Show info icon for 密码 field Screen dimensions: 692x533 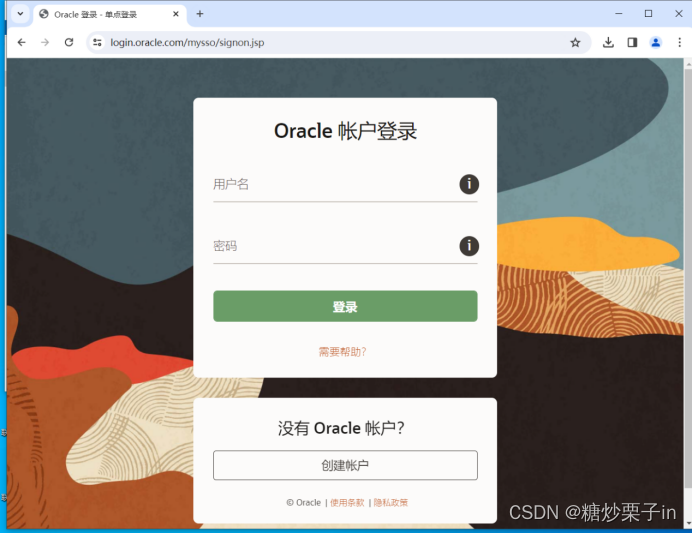[469, 246]
